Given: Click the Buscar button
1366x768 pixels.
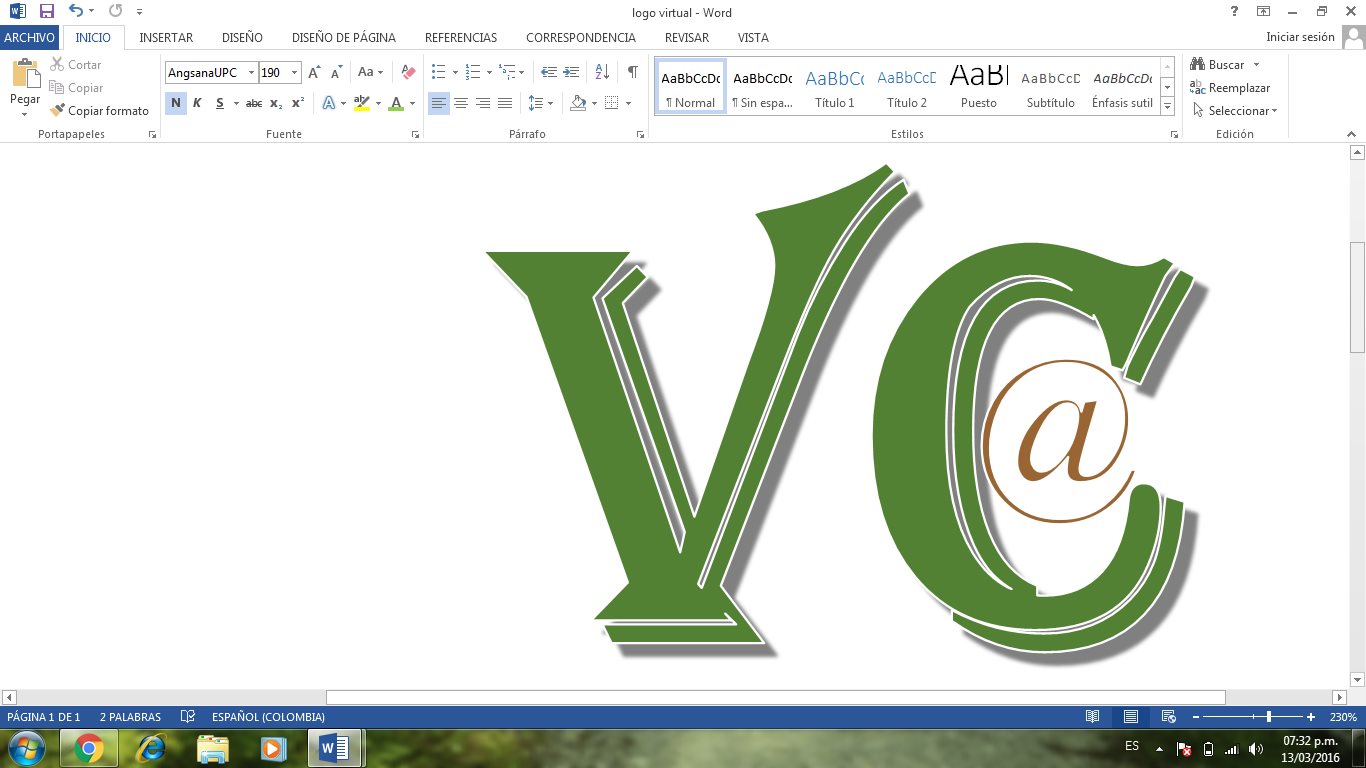Looking at the screenshot, I should point(1218,65).
